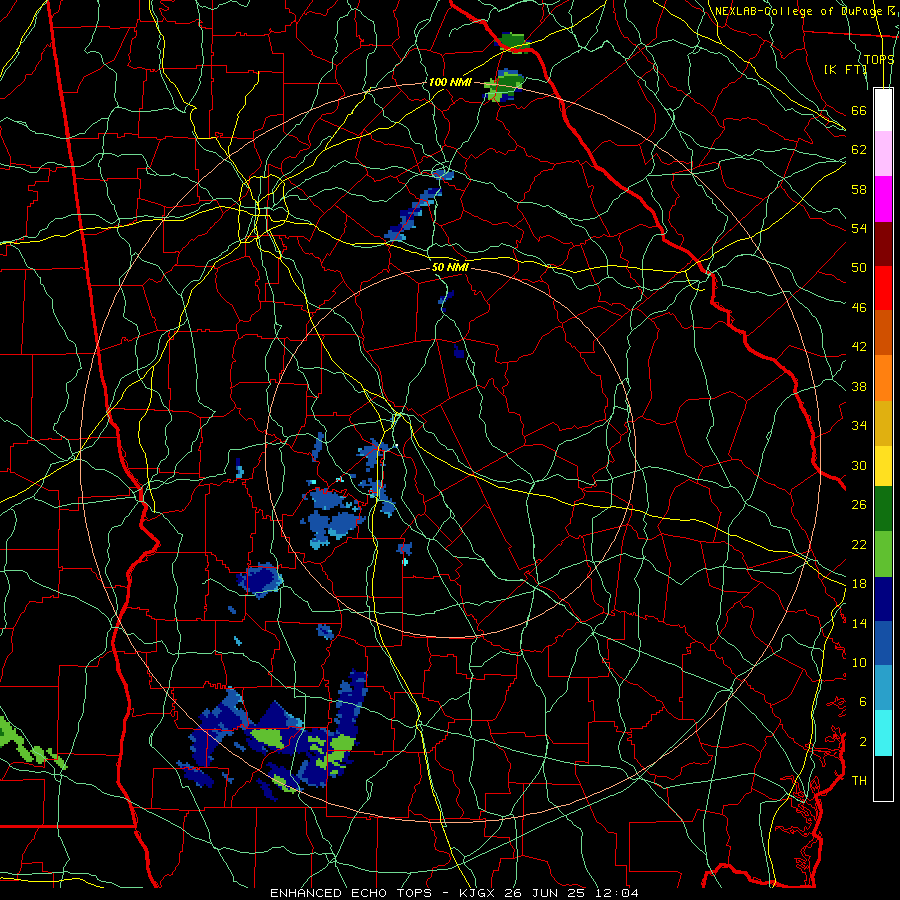Click the "100 NMI" range ring label

pos(450,82)
